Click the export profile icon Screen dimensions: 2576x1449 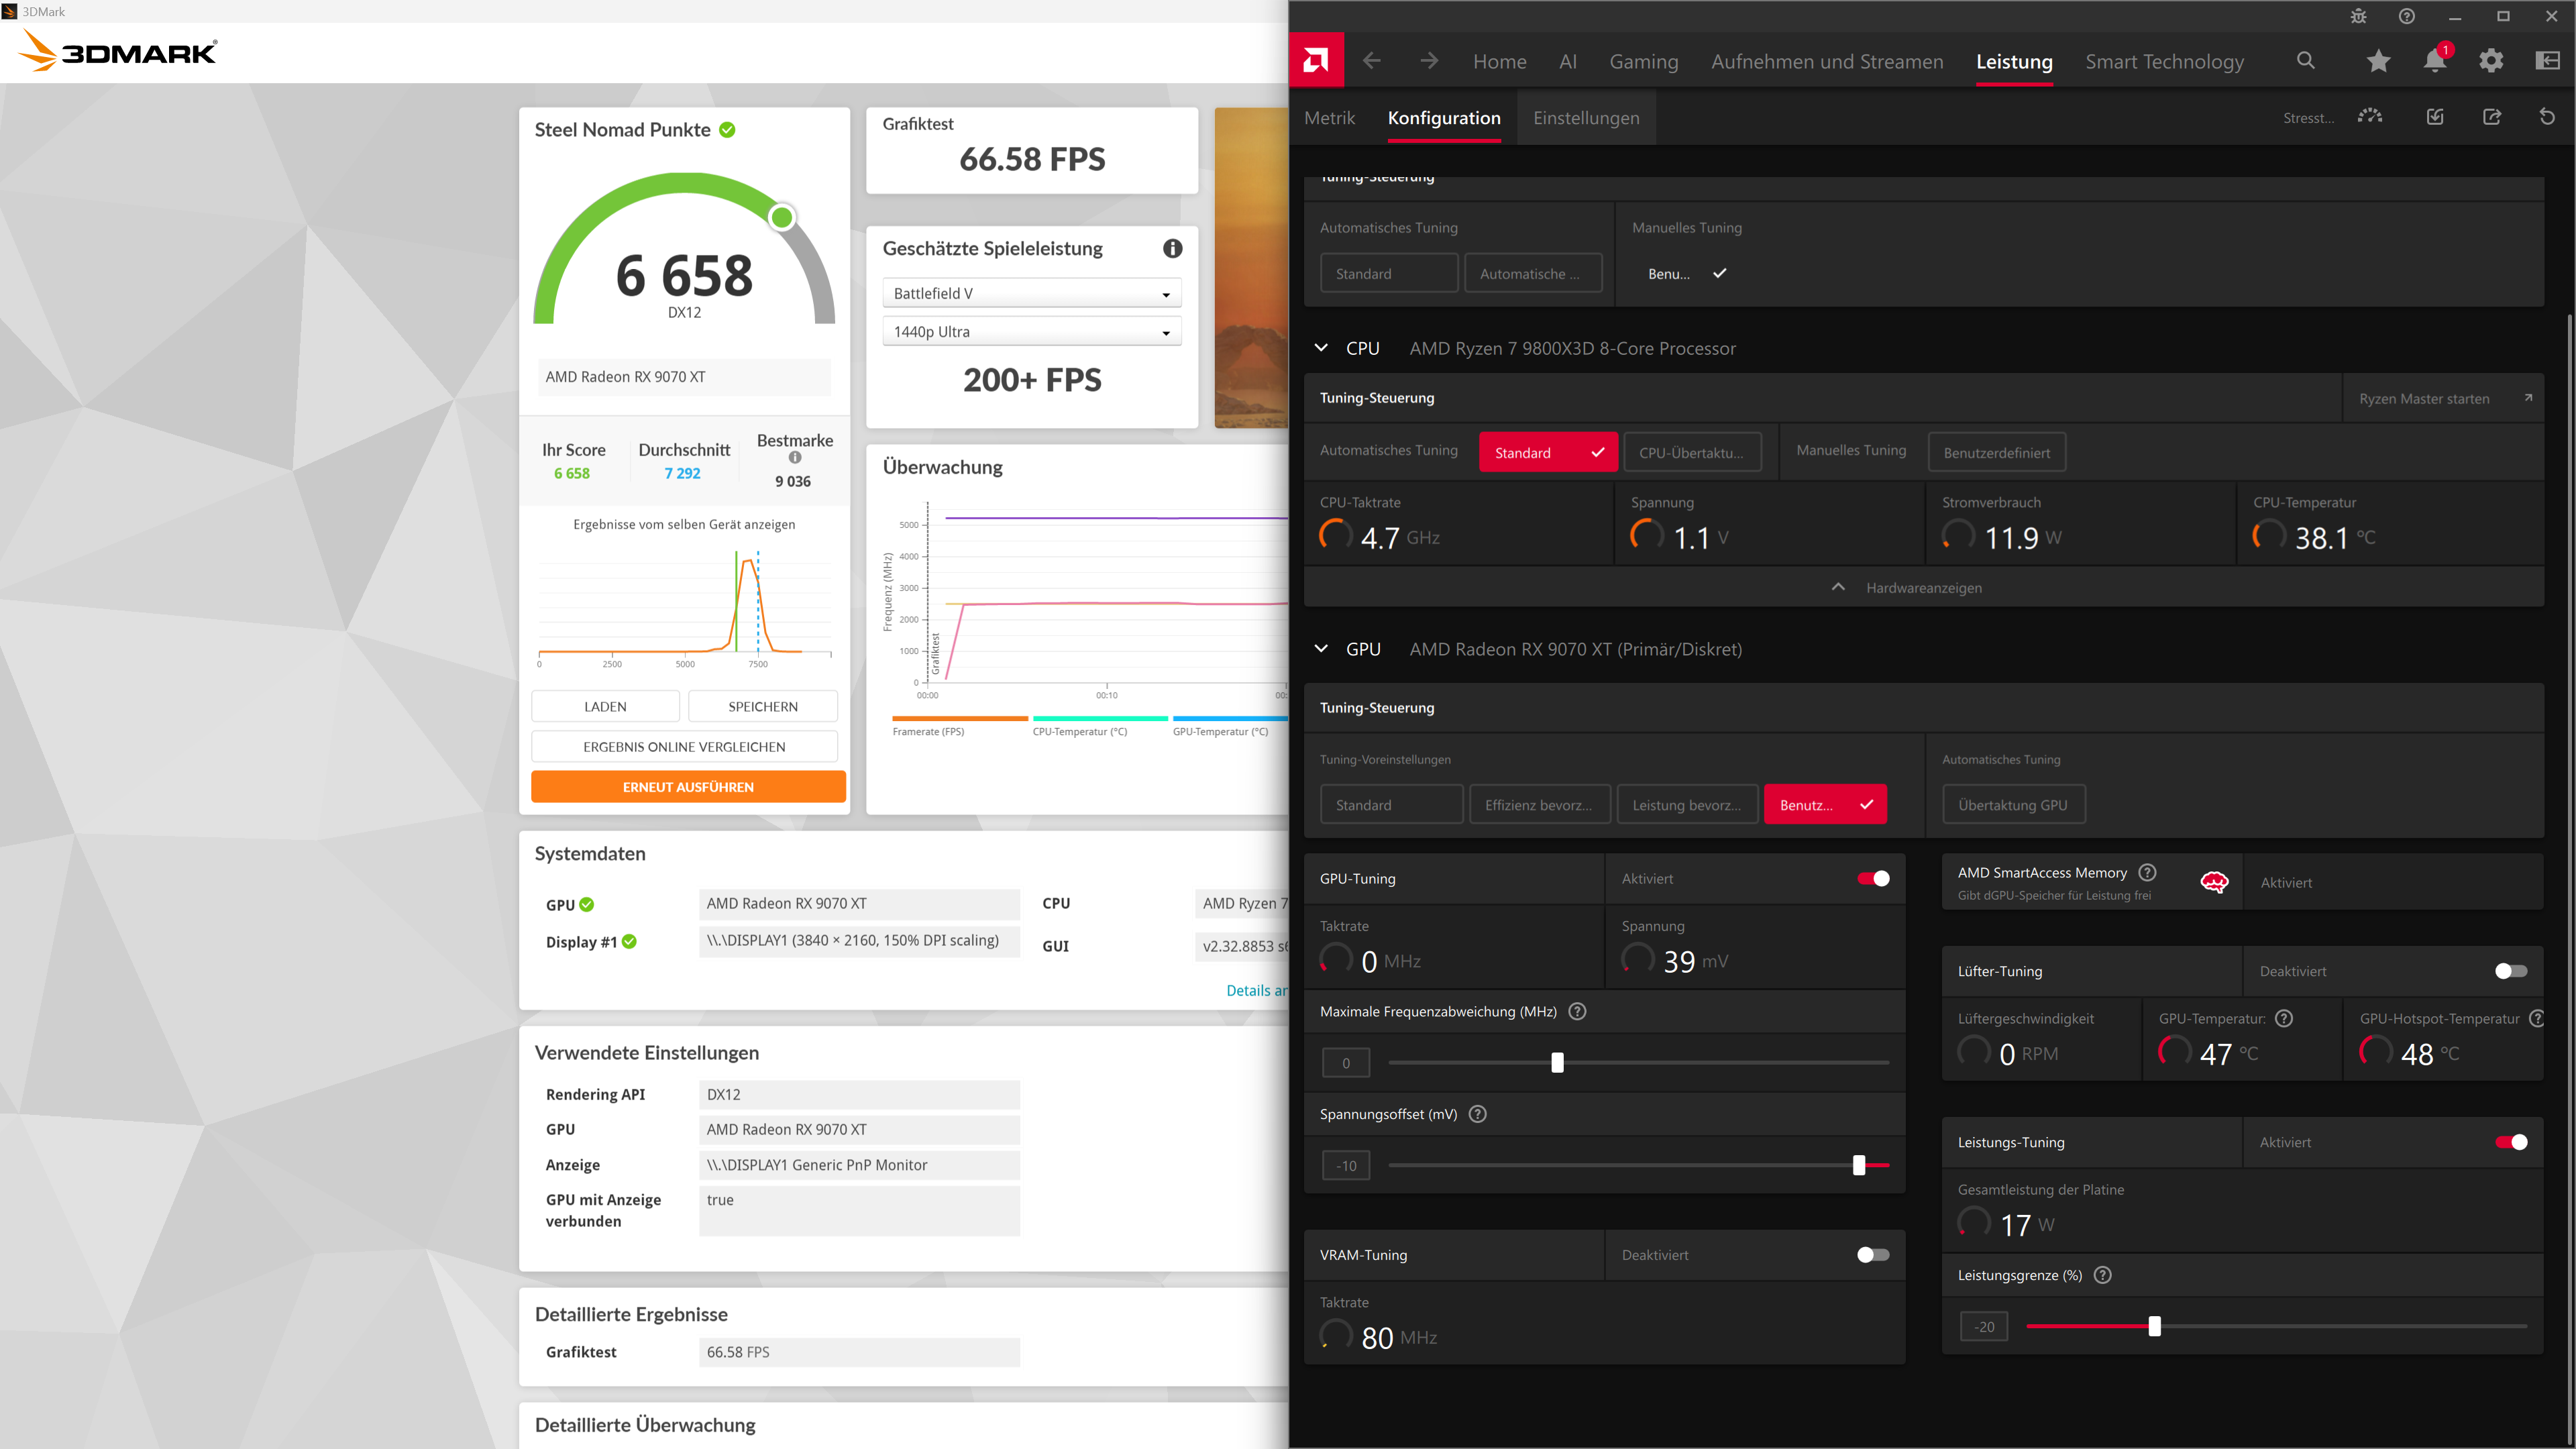tap(2491, 117)
